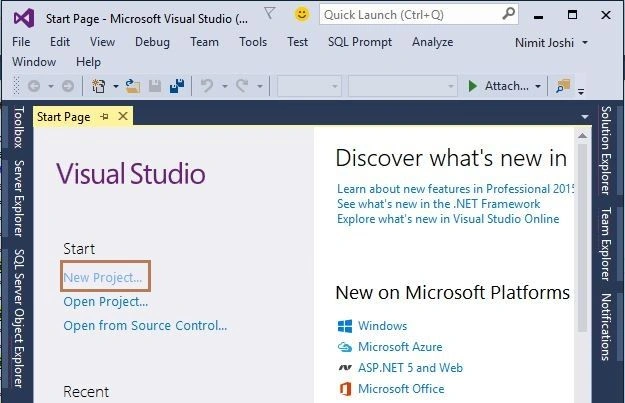Expand the back navigation history dropdown
625x403 pixels.
(51, 86)
